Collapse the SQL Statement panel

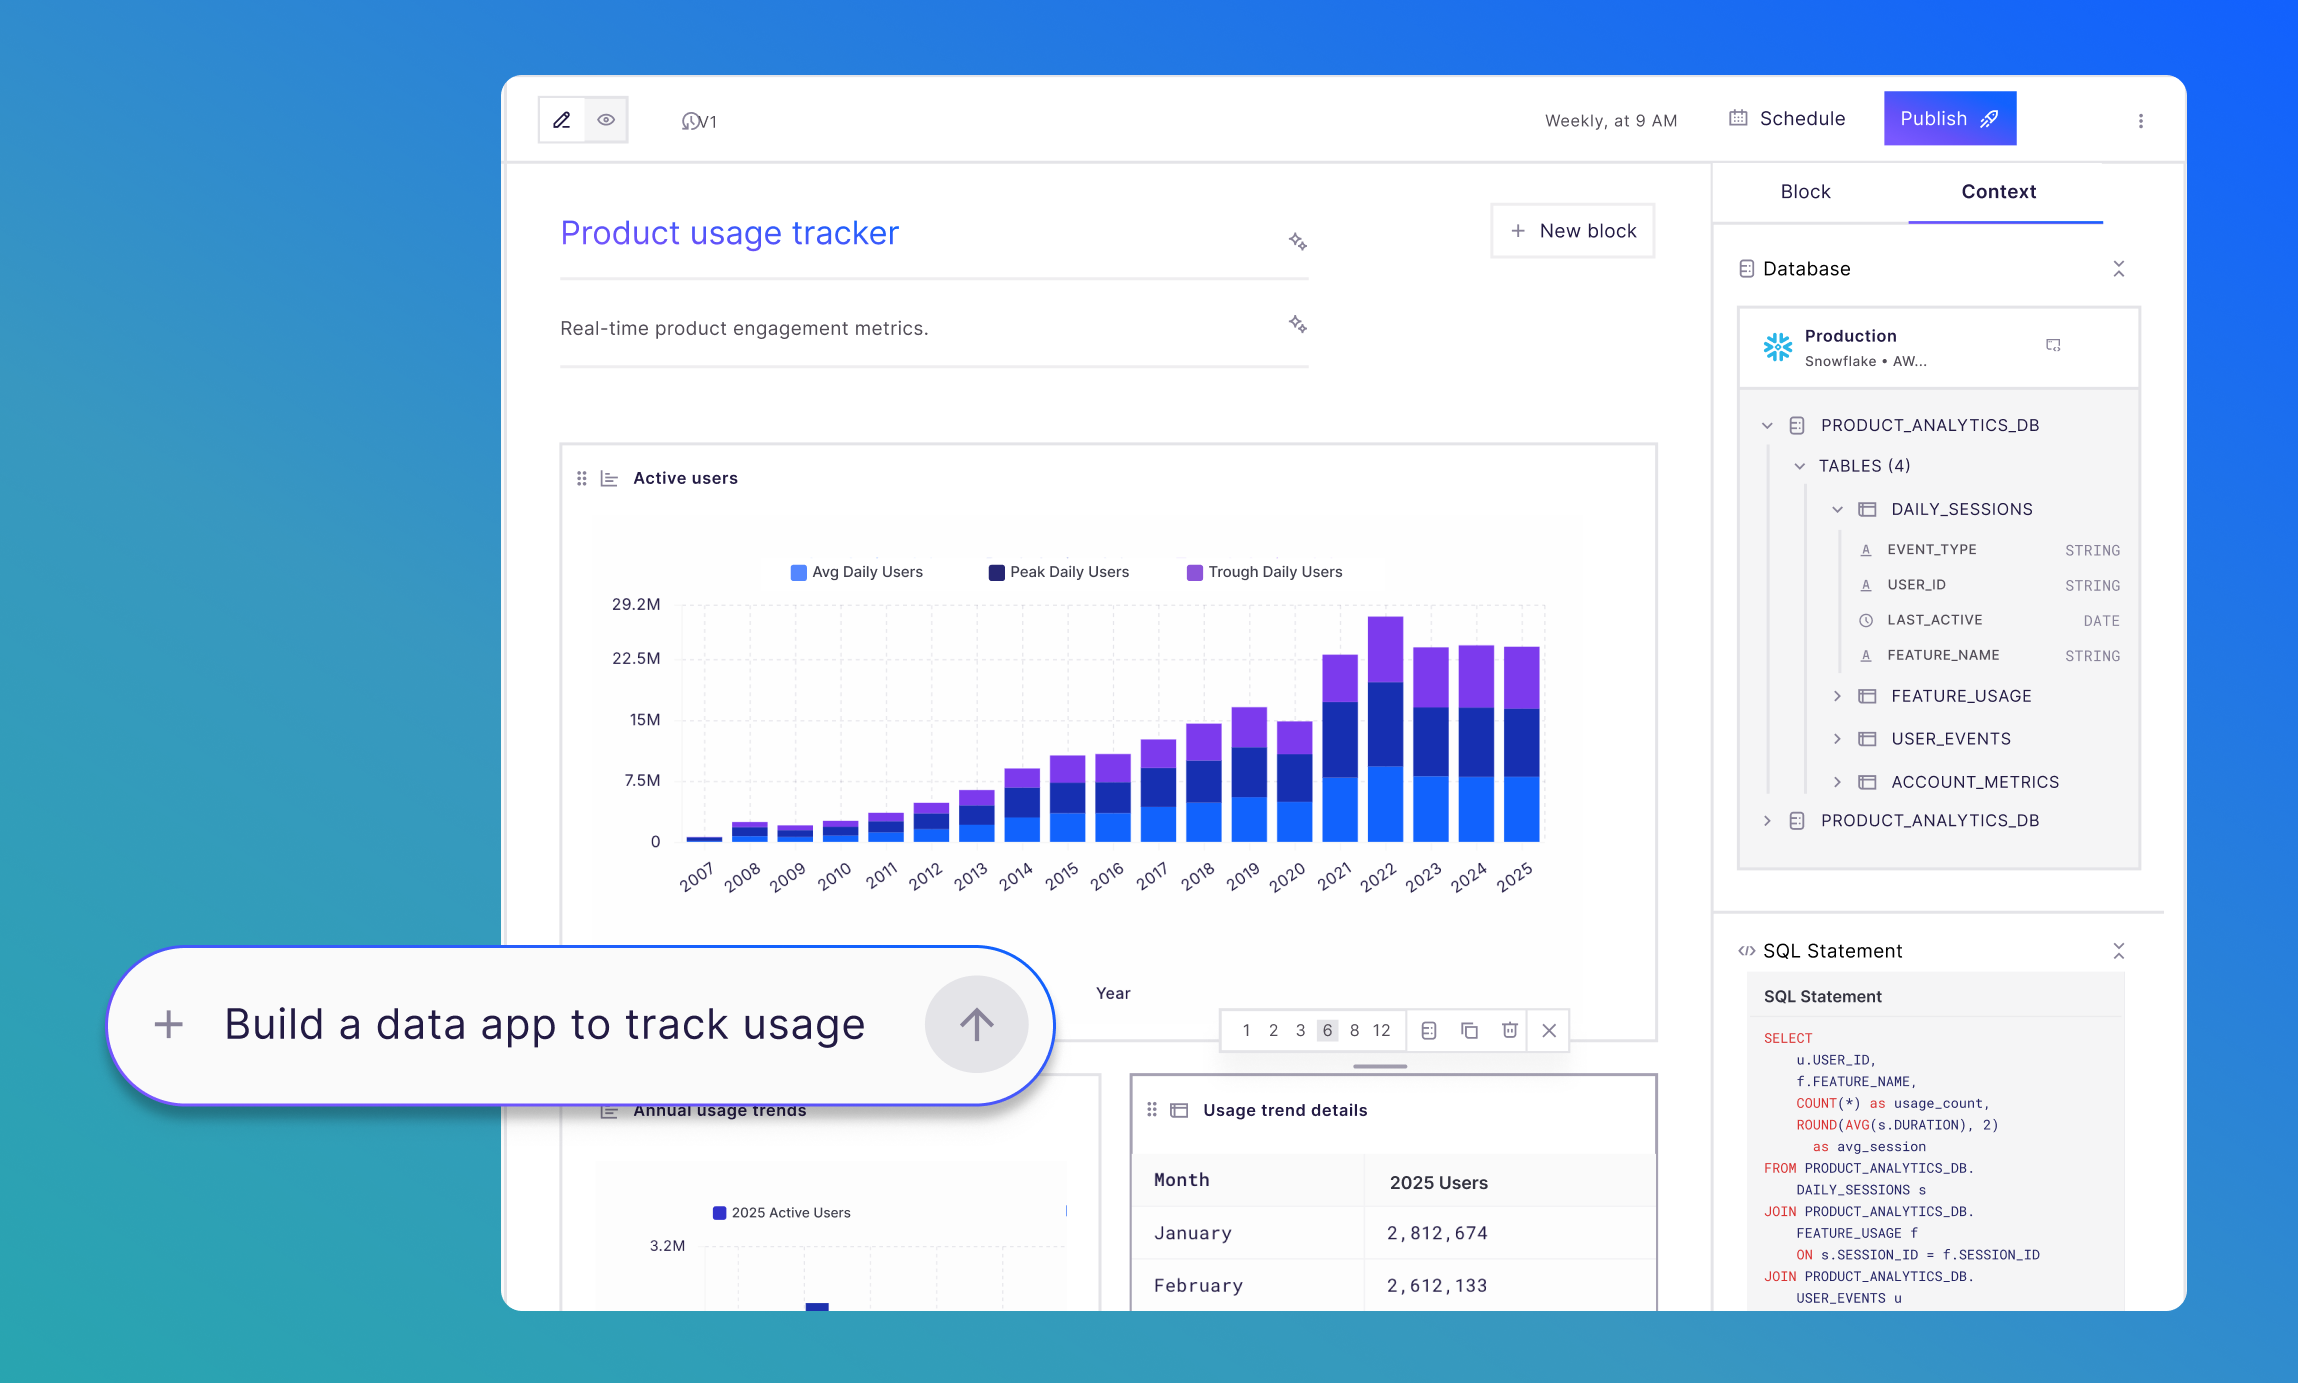(x=2119, y=949)
